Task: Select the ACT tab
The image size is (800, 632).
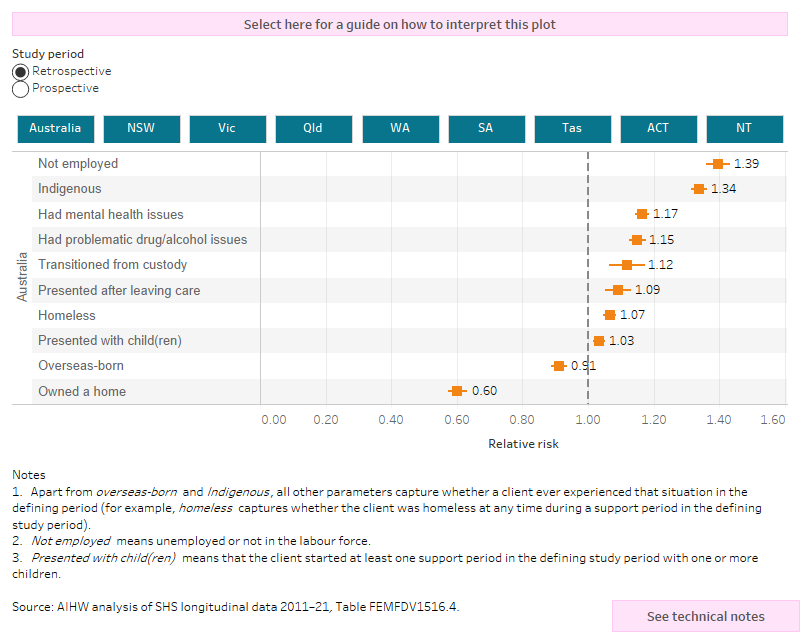Action: [x=658, y=128]
